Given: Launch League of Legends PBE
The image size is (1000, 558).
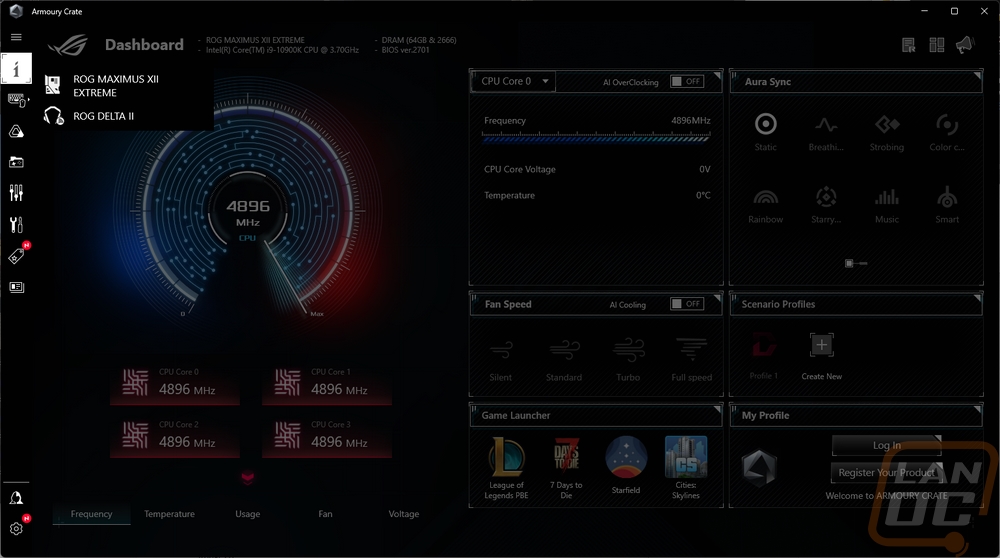Looking at the screenshot, I should pos(506,468).
